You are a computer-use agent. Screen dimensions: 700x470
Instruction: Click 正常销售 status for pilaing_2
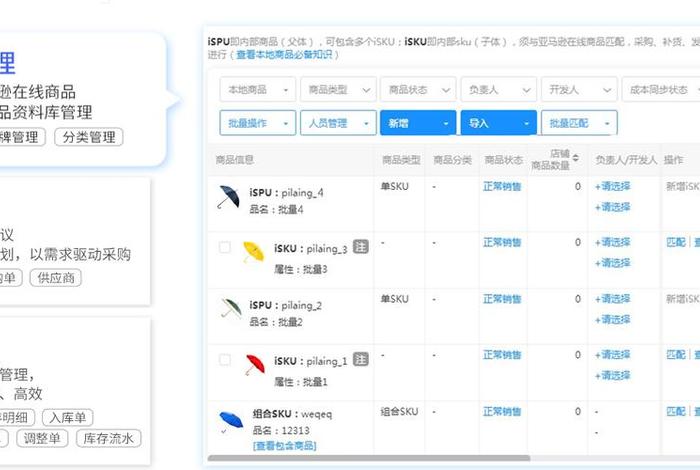pyautogui.click(x=502, y=299)
